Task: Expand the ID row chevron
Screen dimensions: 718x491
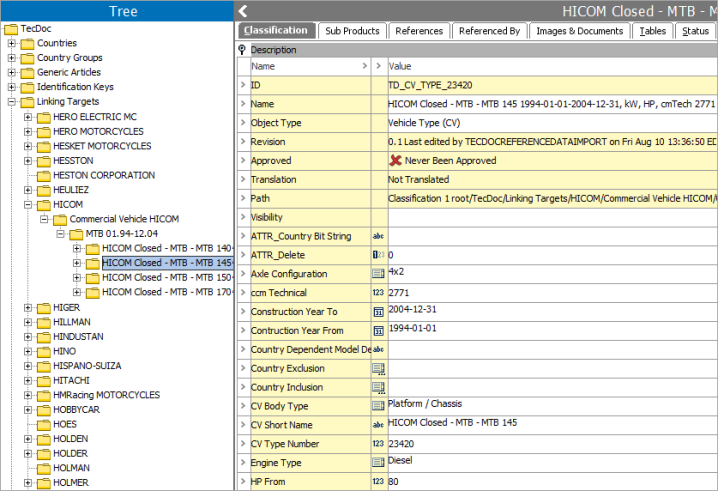Action: (x=243, y=85)
